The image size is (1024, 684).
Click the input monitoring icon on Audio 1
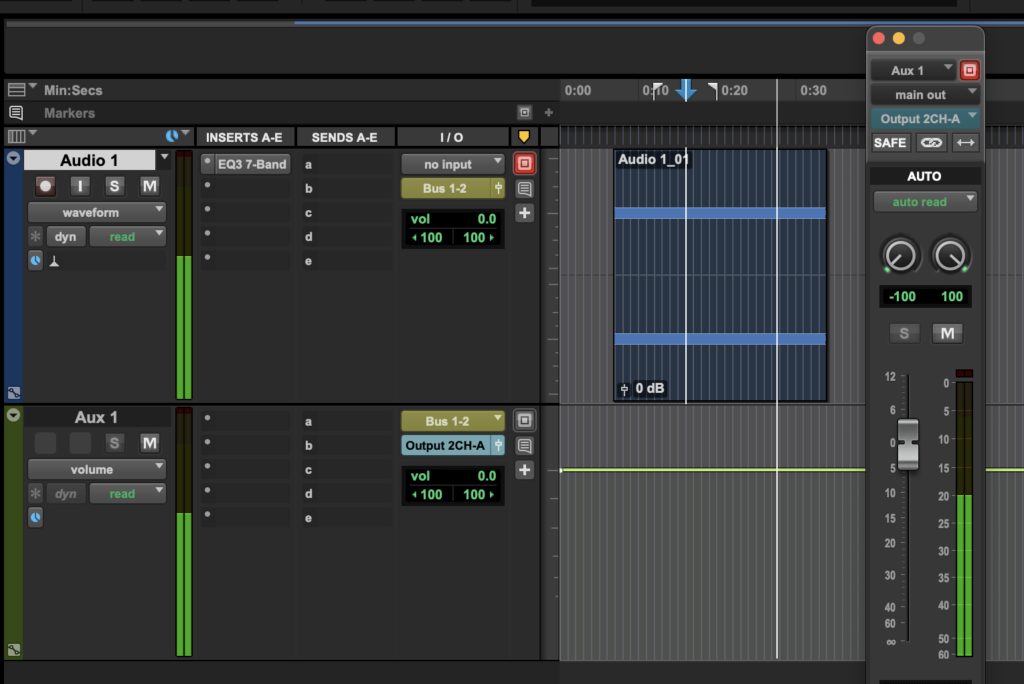80,185
